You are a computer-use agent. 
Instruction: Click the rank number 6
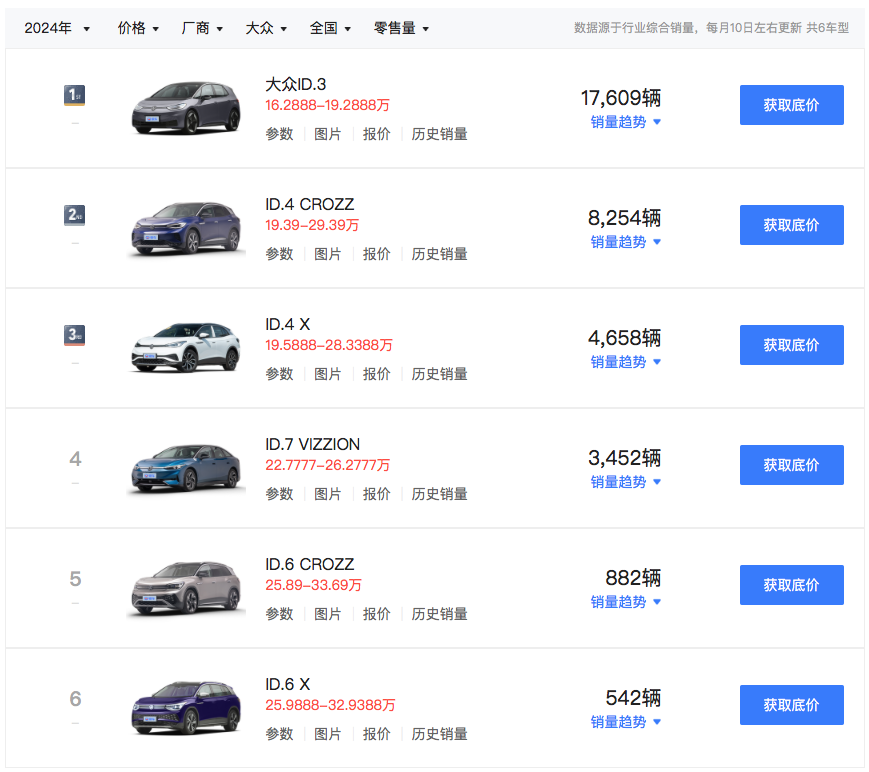click(75, 699)
